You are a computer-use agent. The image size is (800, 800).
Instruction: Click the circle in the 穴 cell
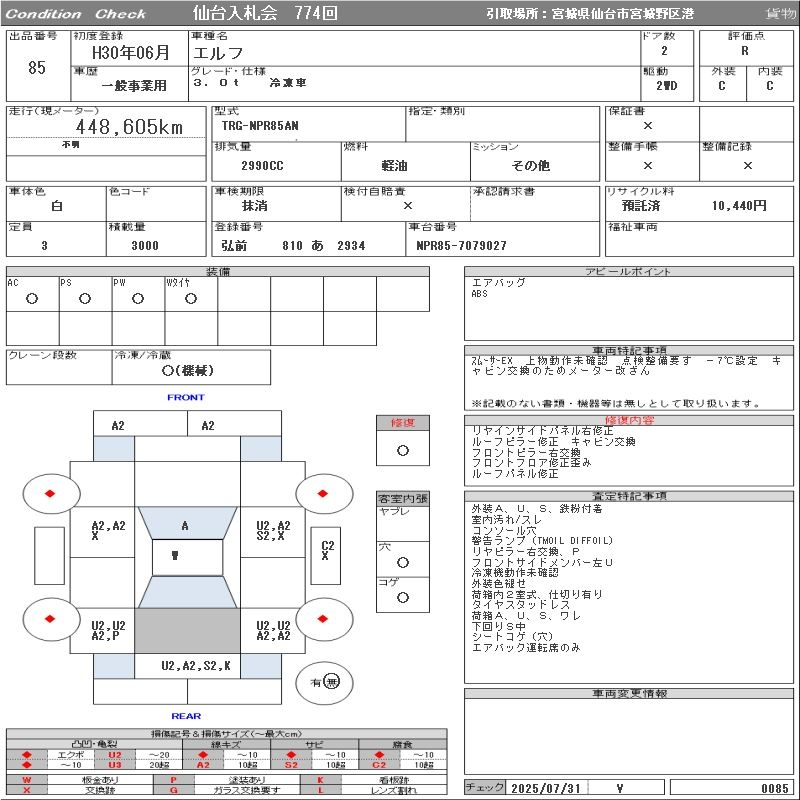pos(403,562)
